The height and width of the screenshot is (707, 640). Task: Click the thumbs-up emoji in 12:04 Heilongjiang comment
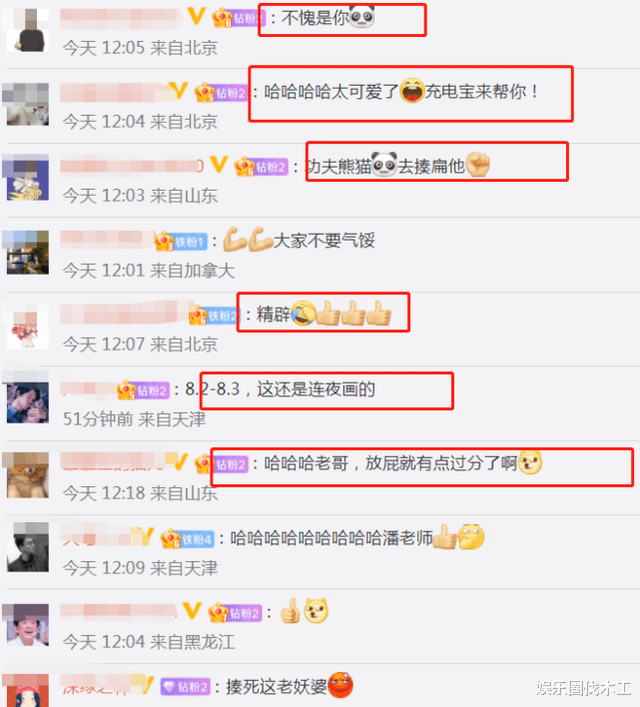click(291, 611)
